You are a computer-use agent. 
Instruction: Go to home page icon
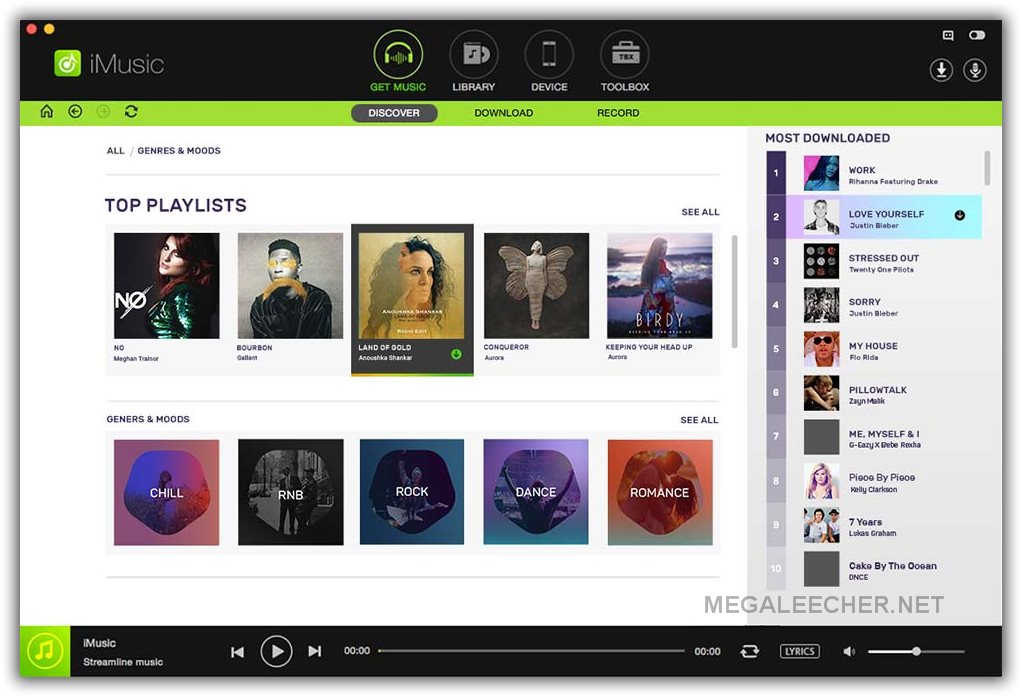pos(47,111)
